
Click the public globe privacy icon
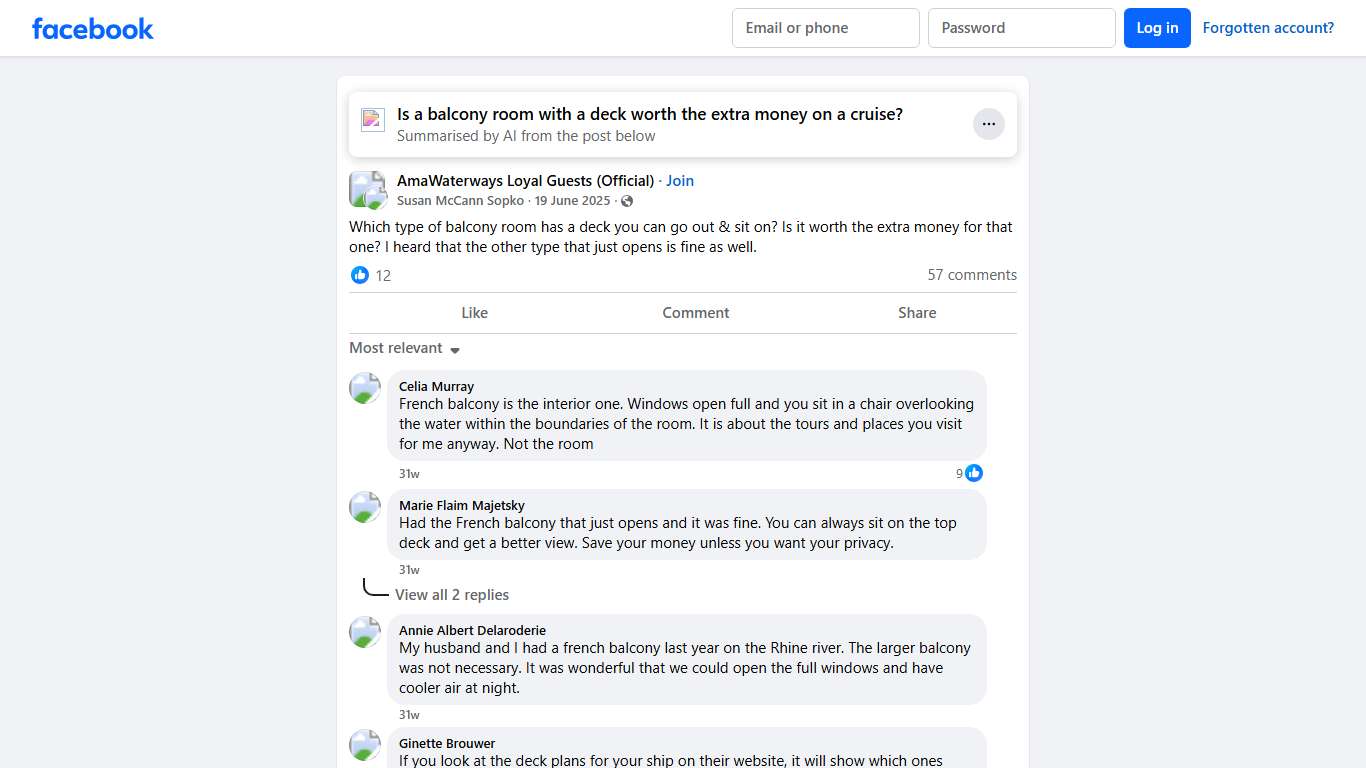coord(627,201)
